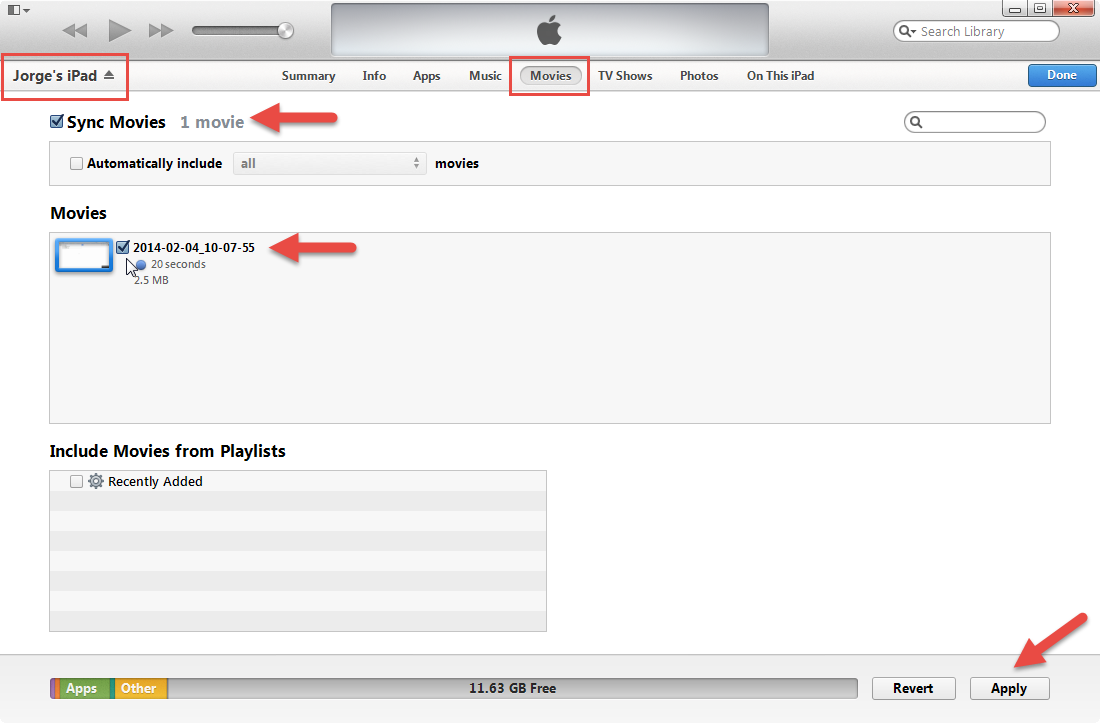
Task: Click the Apps storage segment
Action: pyautogui.click(x=82, y=688)
